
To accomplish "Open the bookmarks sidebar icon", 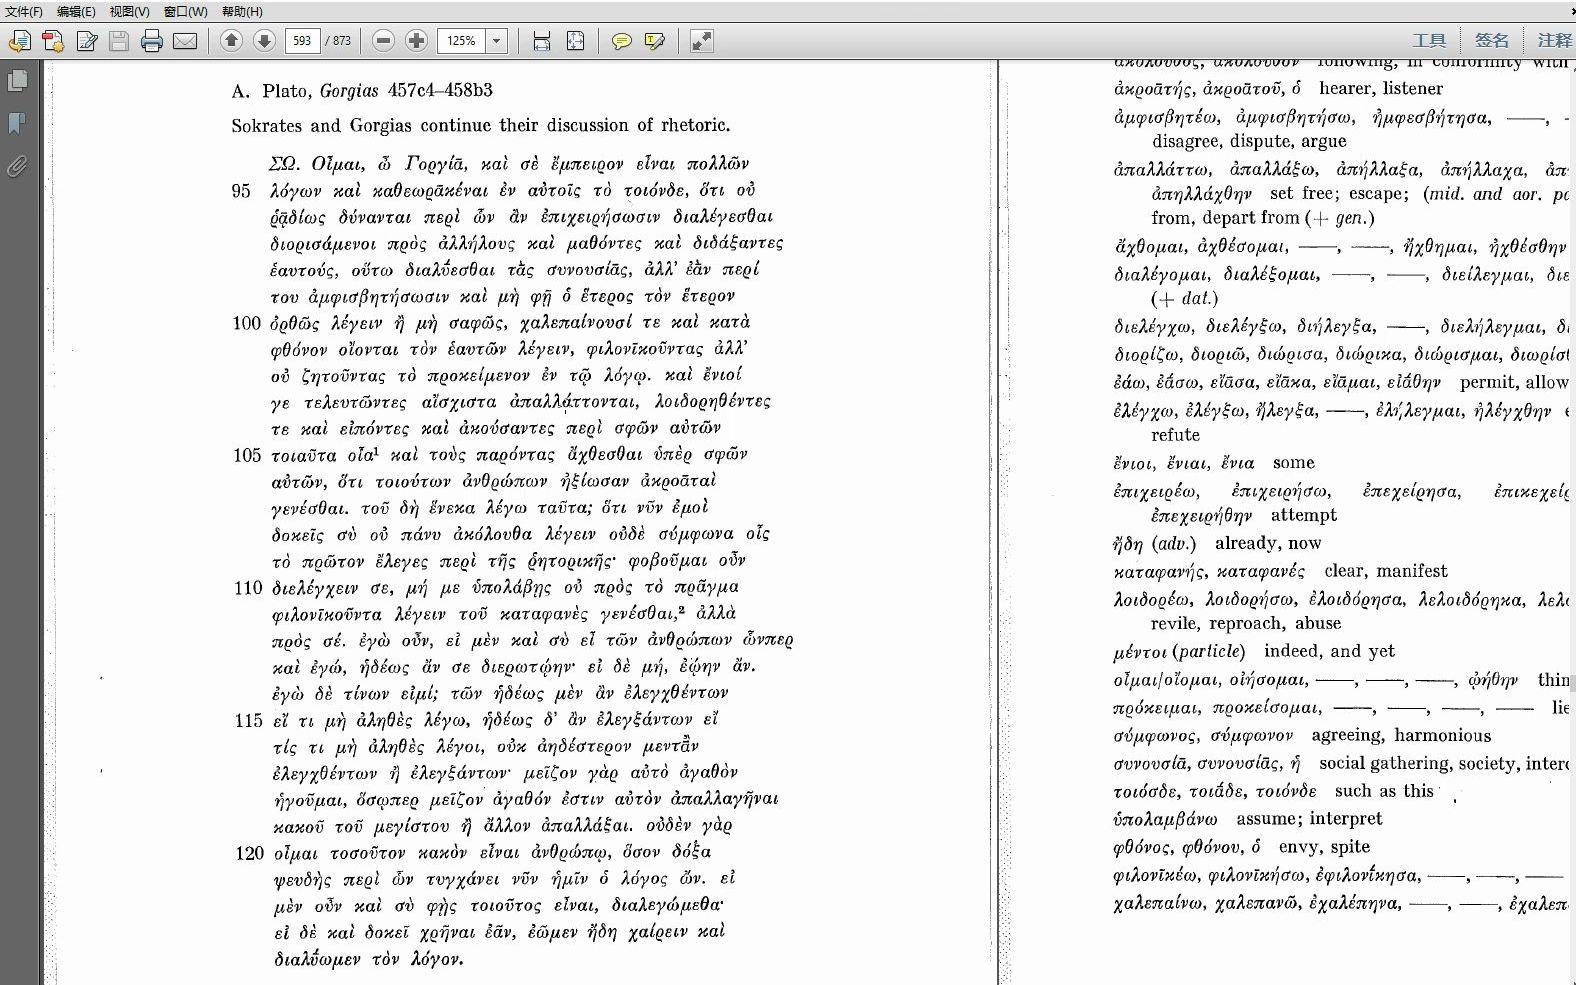I will (17, 123).
